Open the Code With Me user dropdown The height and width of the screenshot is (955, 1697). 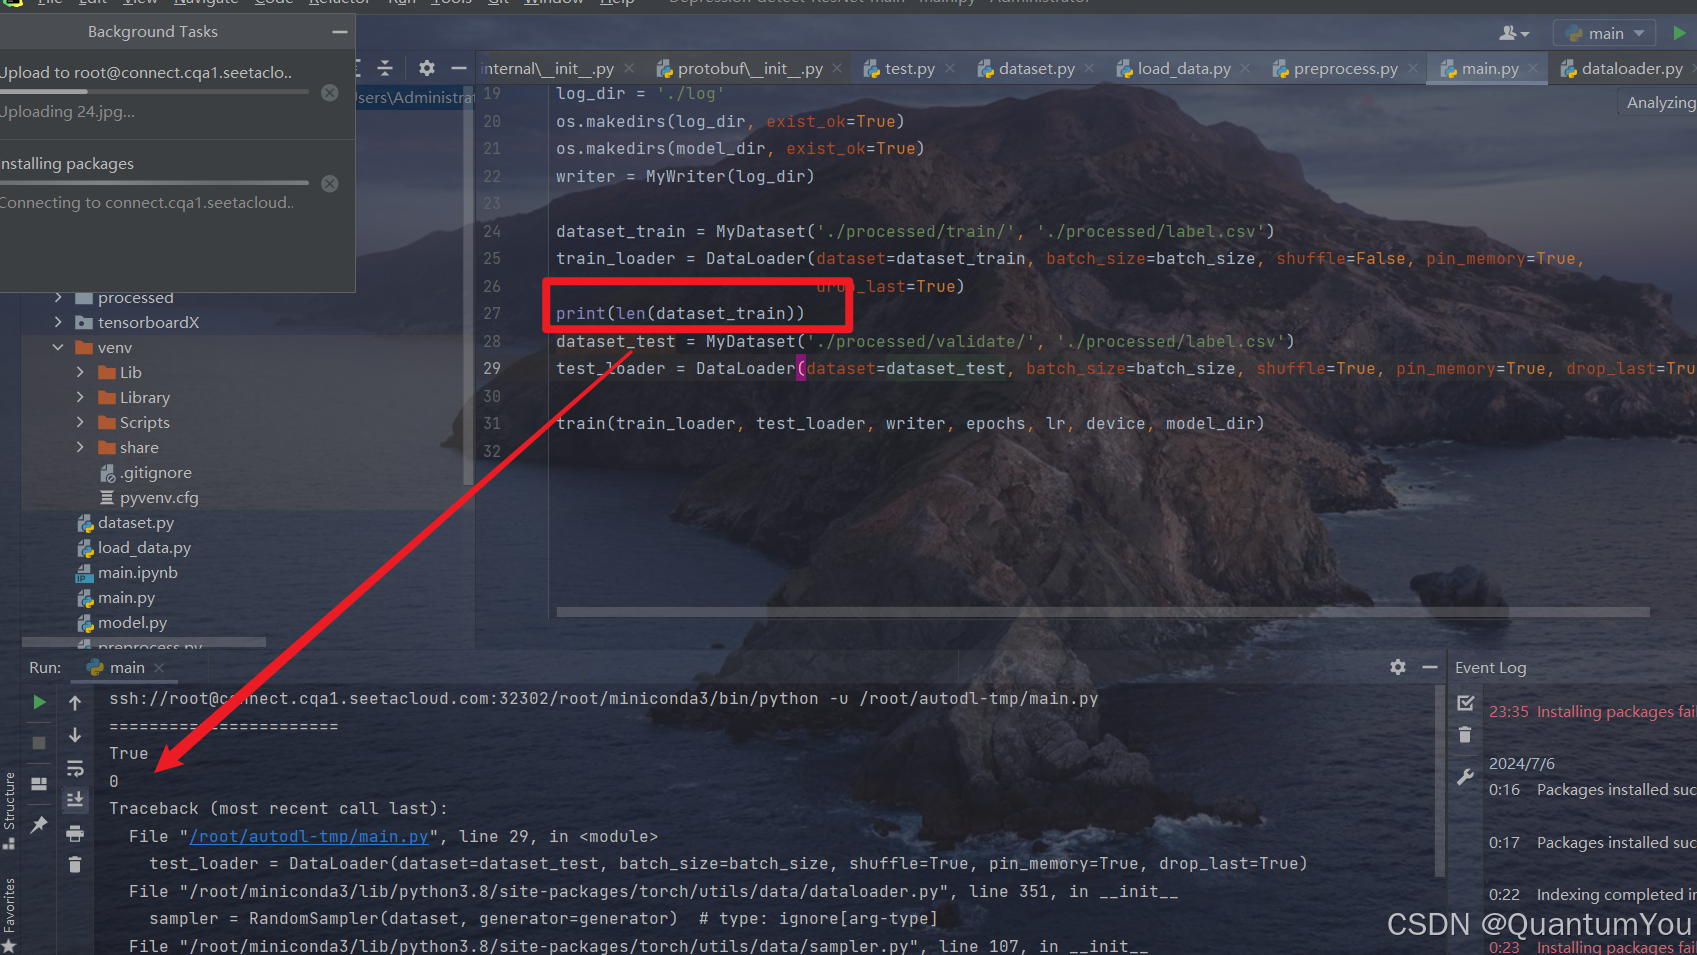pyautogui.click(x=1514, y=33)
